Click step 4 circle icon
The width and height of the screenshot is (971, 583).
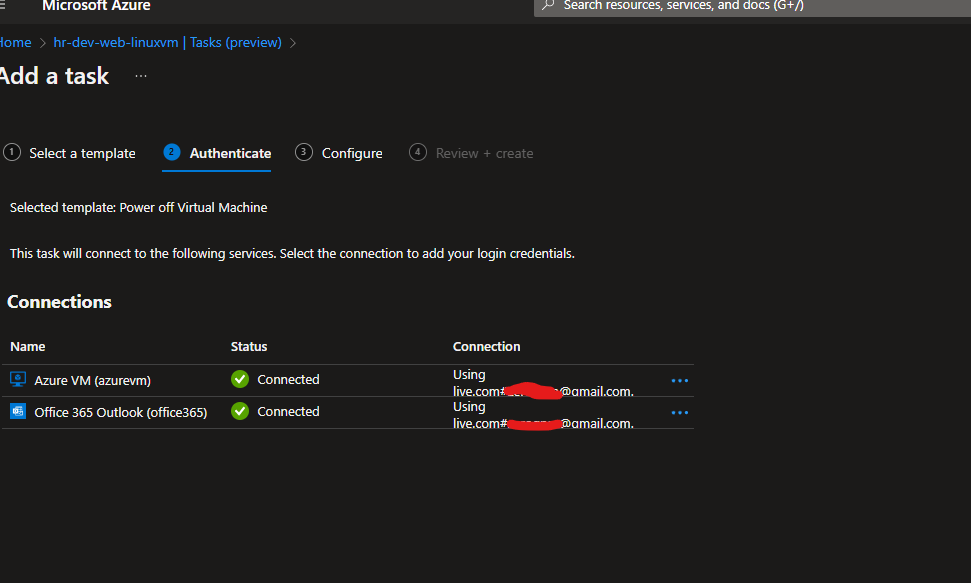(x=417, y=152)
